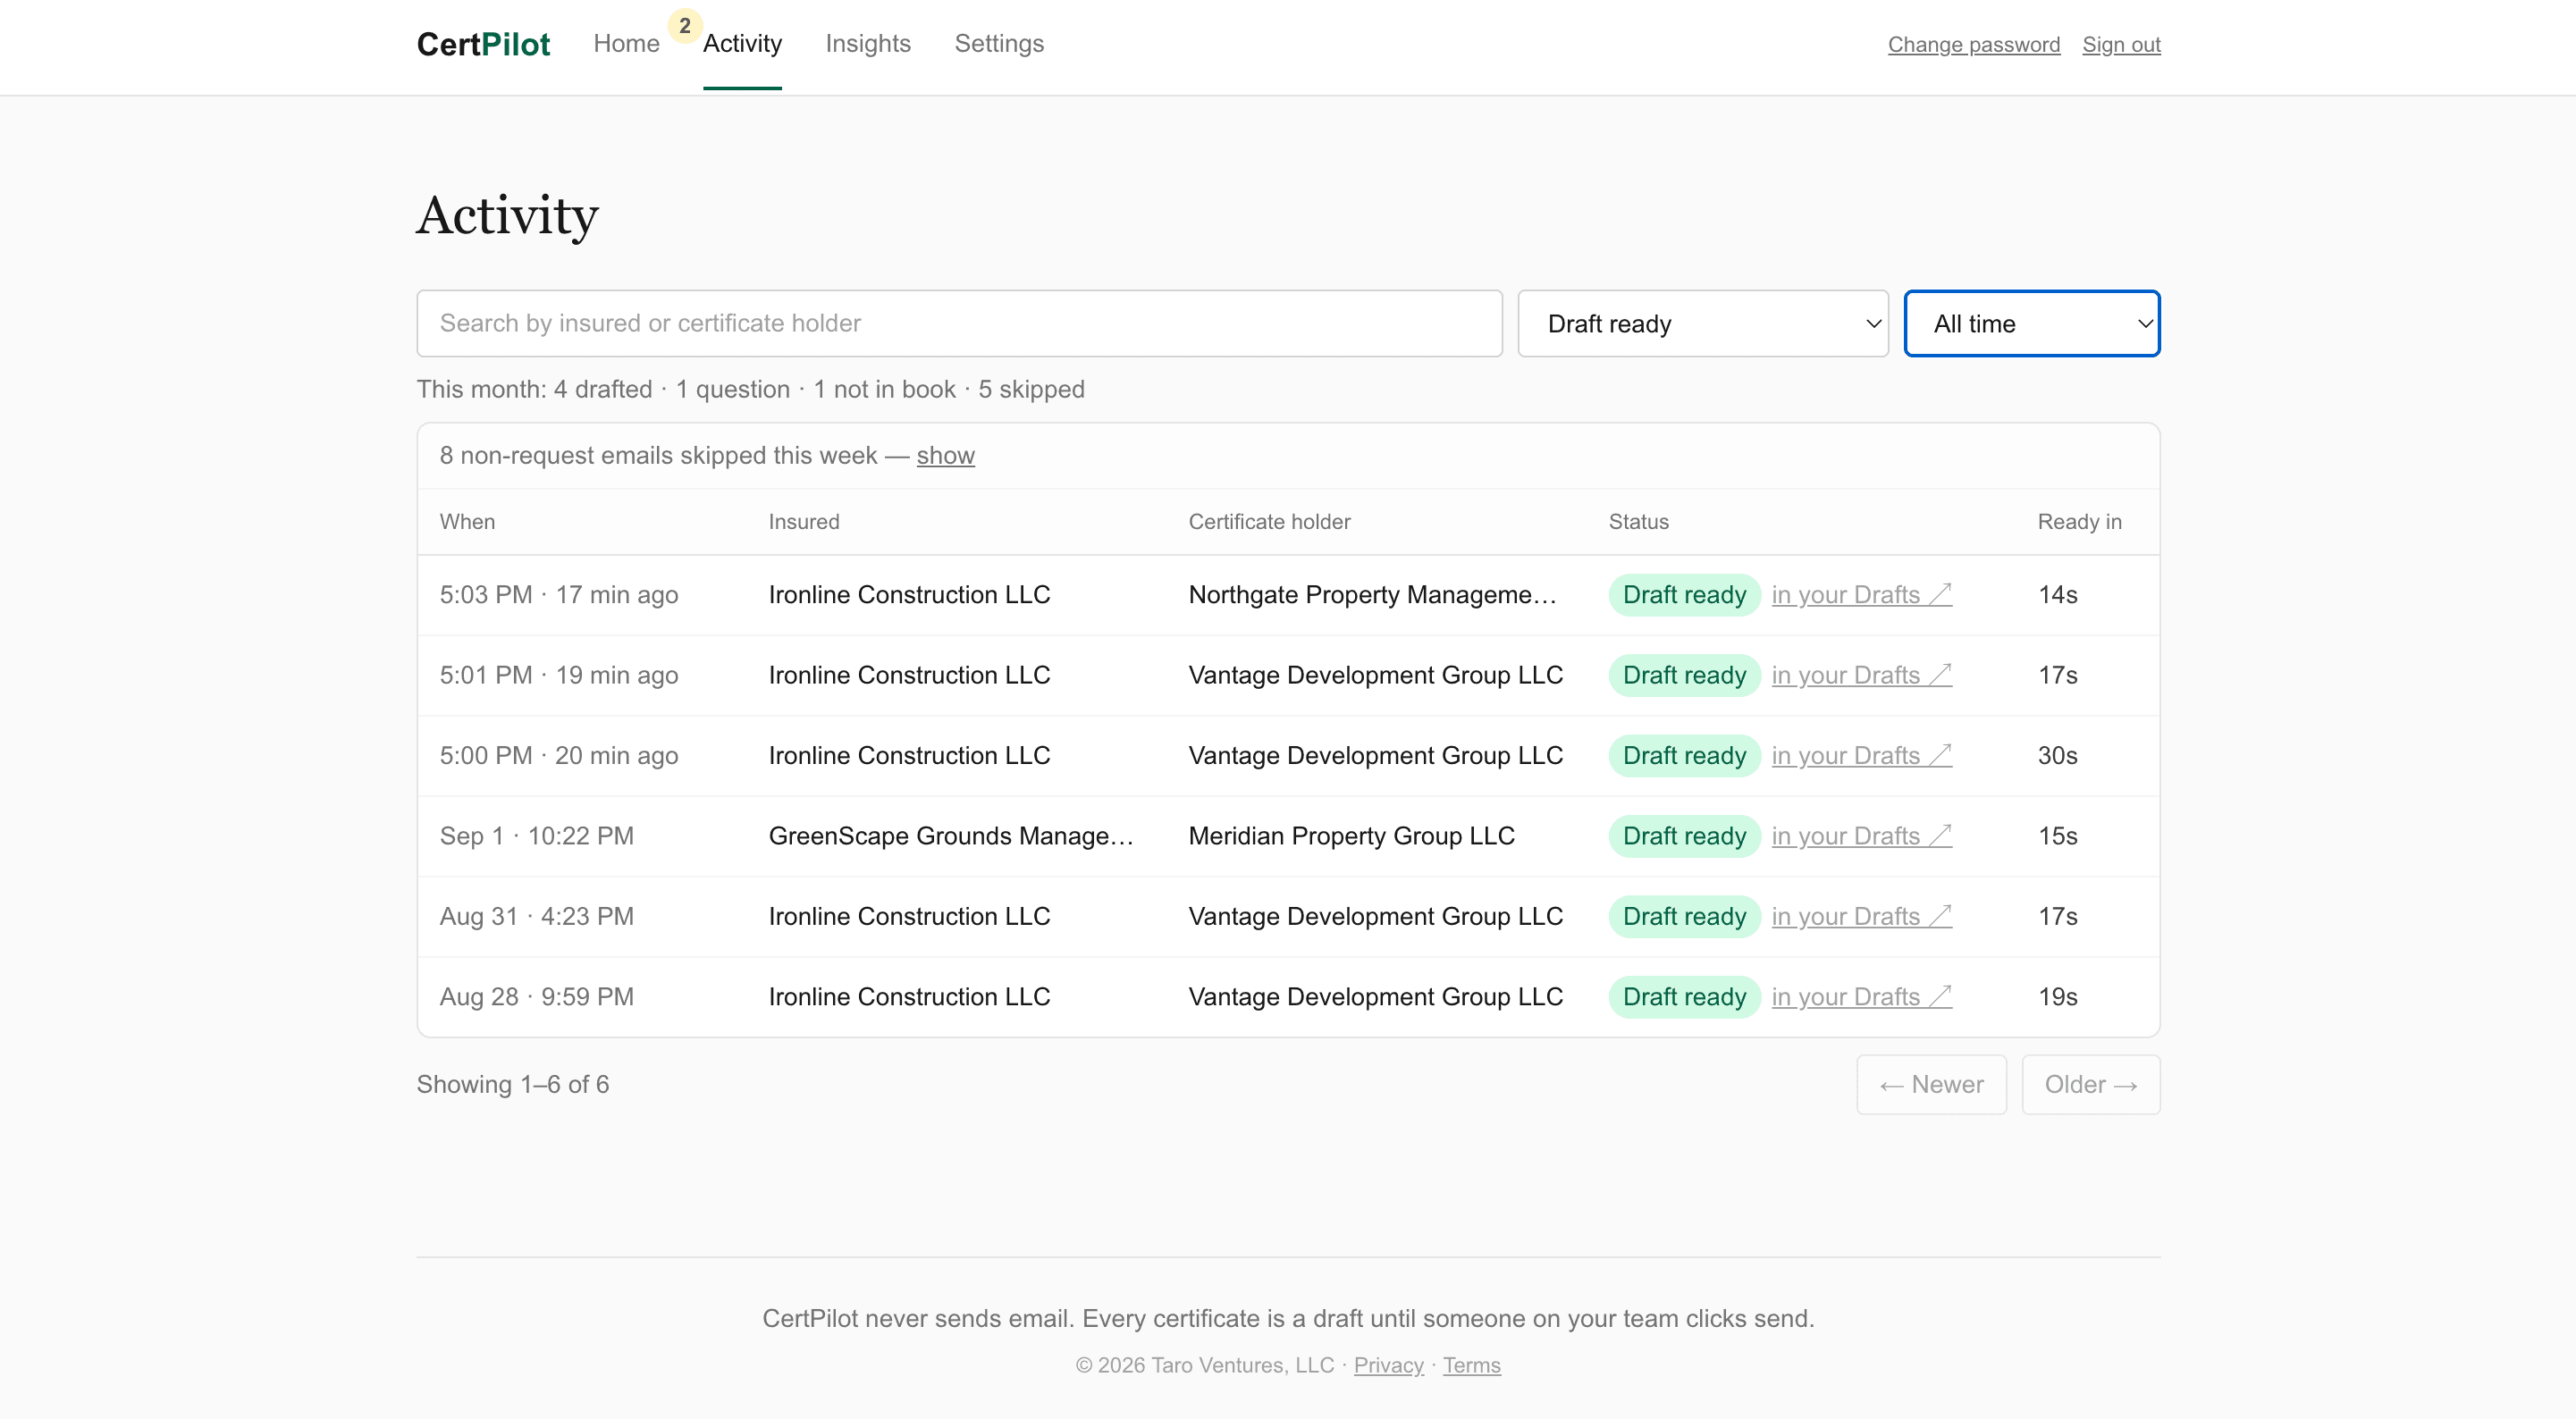Click Change password link
This screenshot has height=1419, width=2576.
pos(1973,45)
